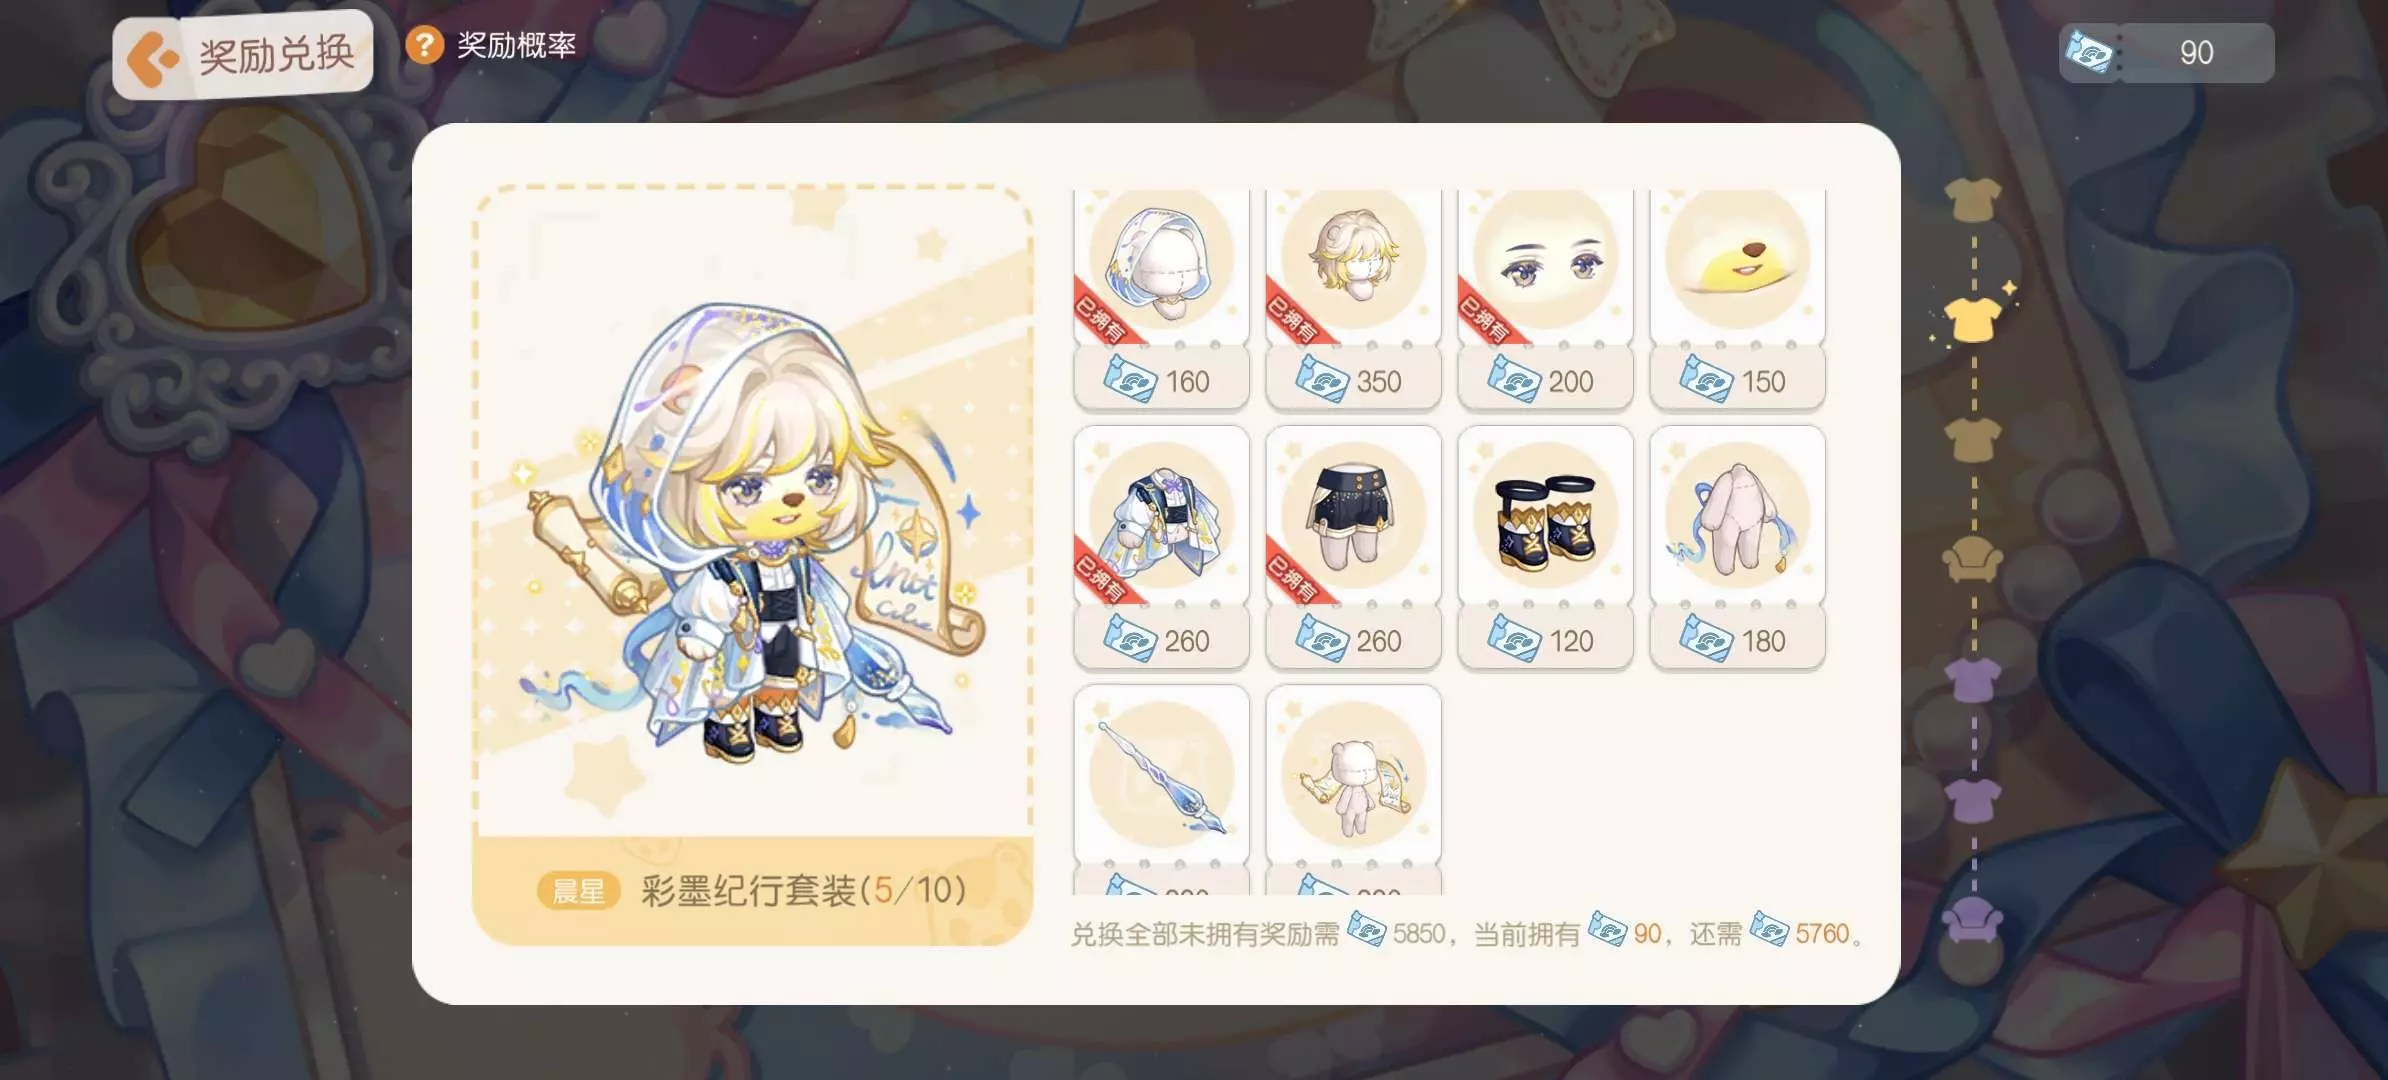Open the 奖励概率 question mark info
The width and height of the screenshot is (2388, 1080).
424,45
